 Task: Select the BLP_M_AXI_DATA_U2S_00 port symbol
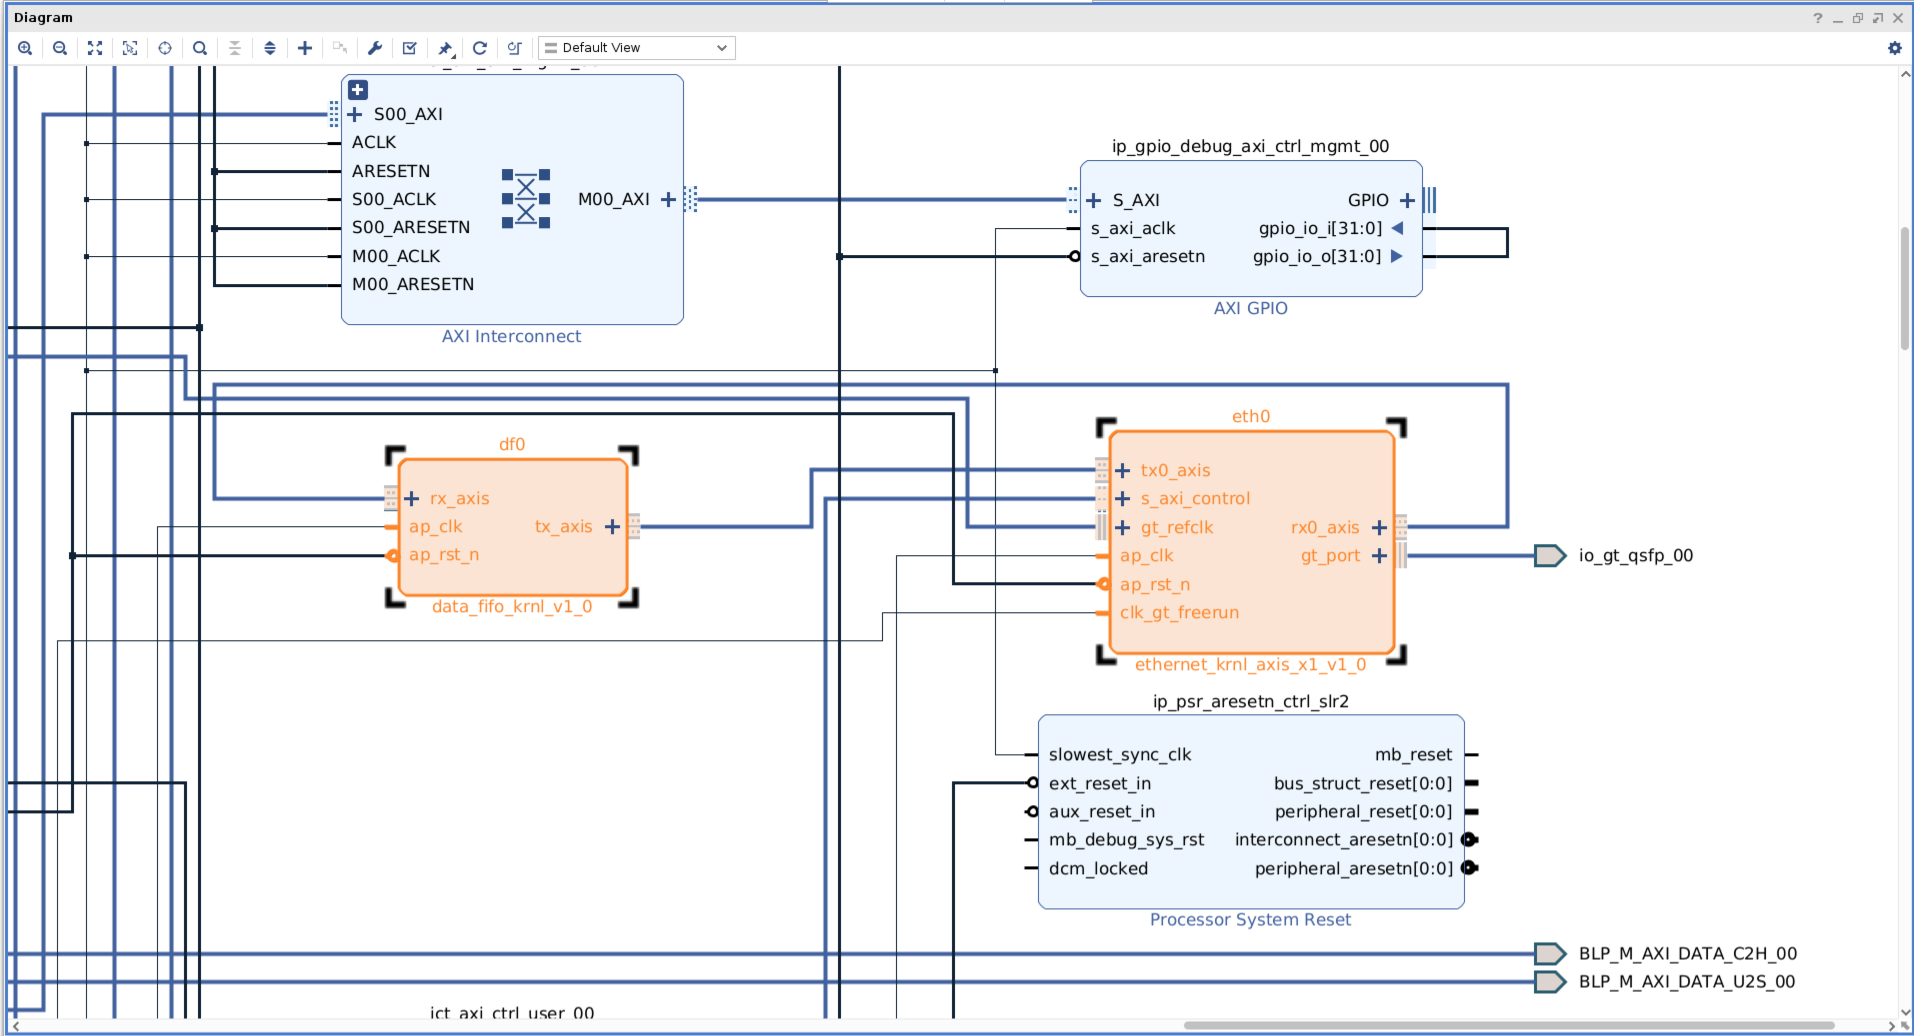[1550, 981]
